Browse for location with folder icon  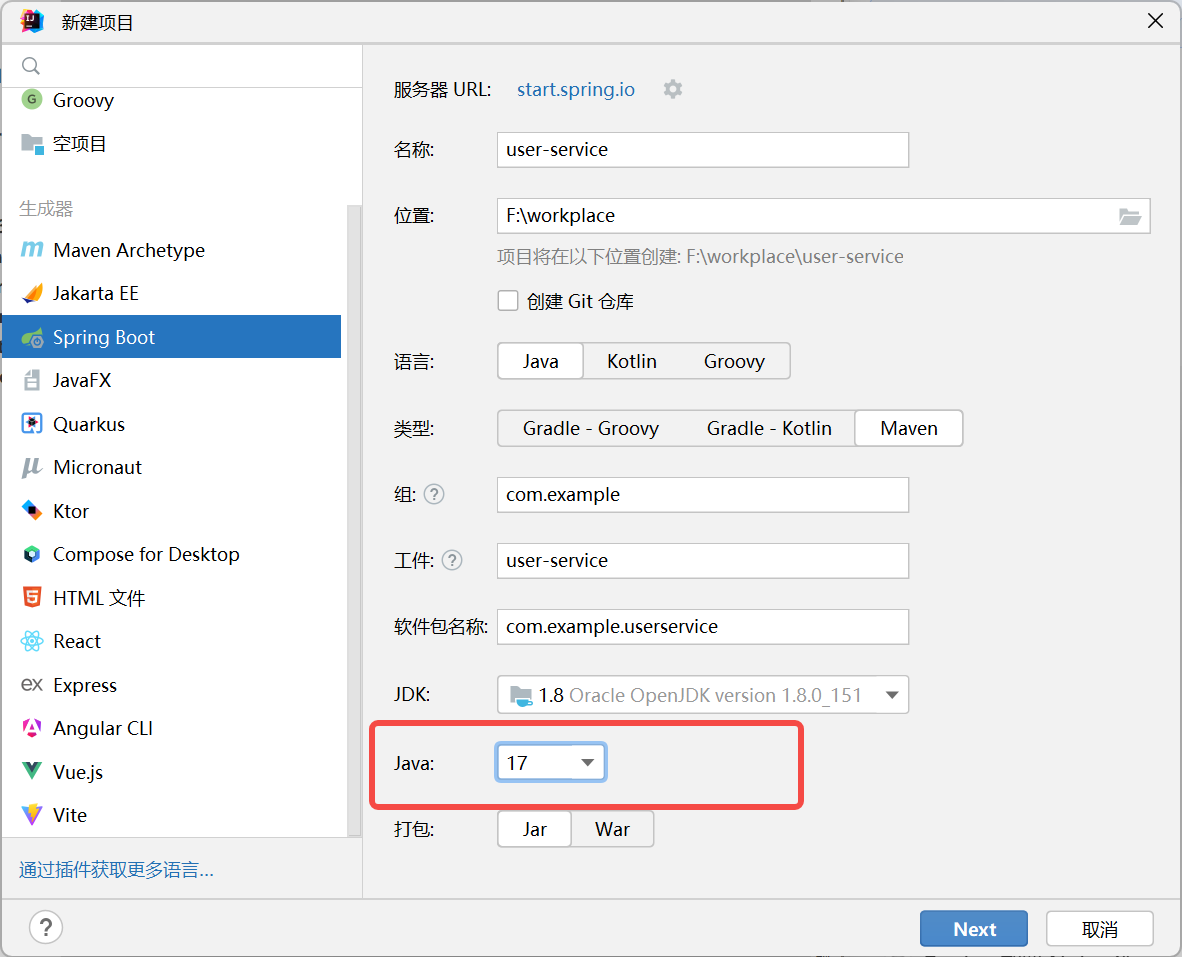coord(1129,217)
